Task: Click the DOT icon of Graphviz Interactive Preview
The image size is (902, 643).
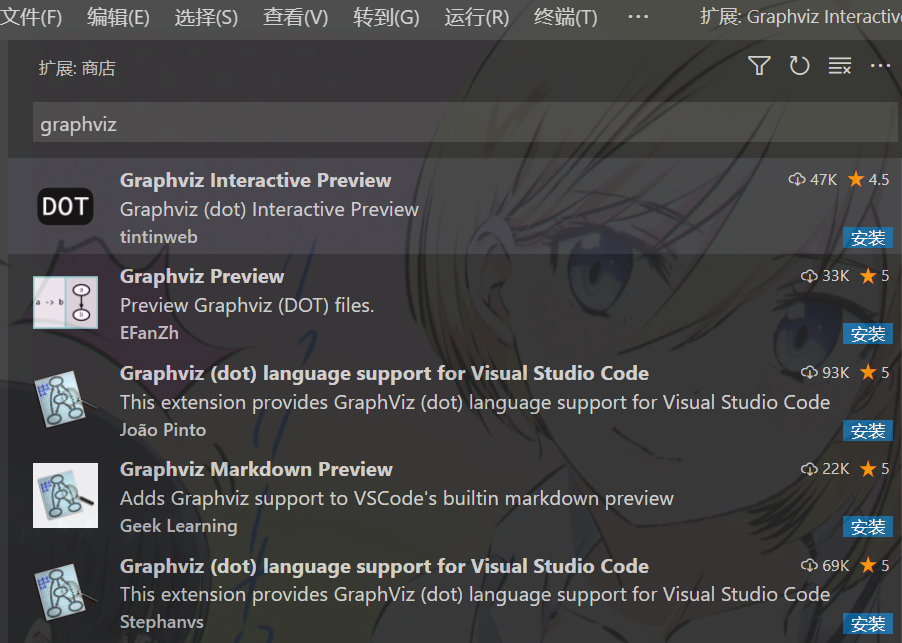Action: 64,206
